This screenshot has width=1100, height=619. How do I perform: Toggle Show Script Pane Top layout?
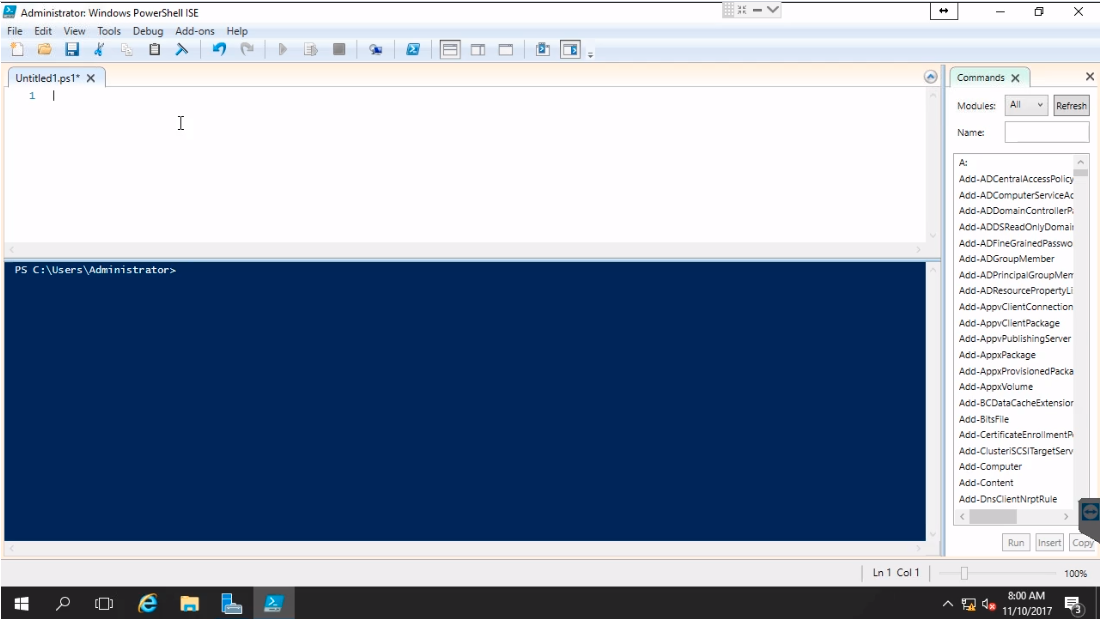(x=450, y=49)
